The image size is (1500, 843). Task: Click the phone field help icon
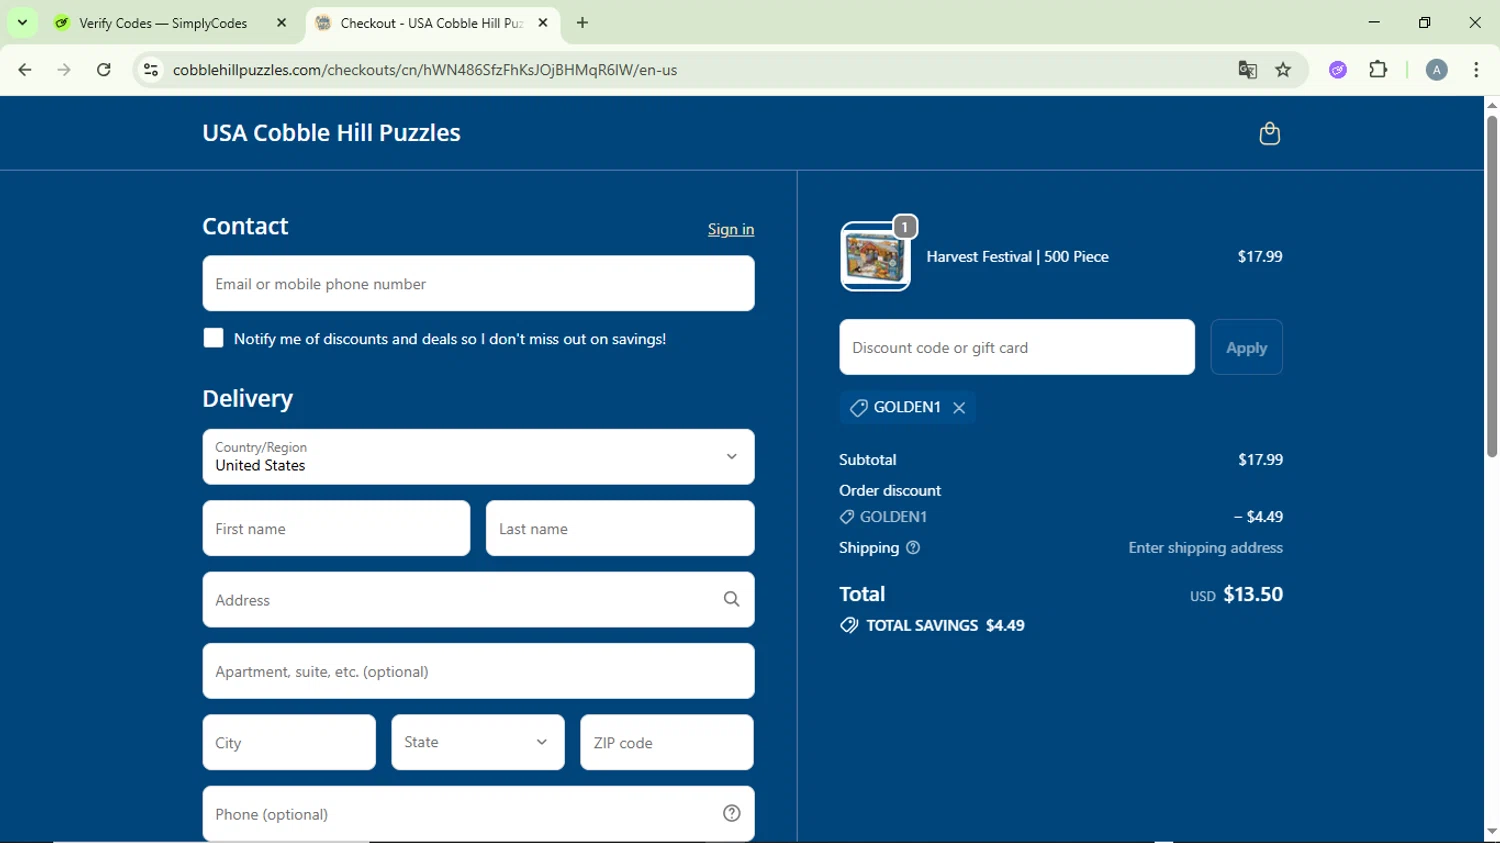(732, 814)
